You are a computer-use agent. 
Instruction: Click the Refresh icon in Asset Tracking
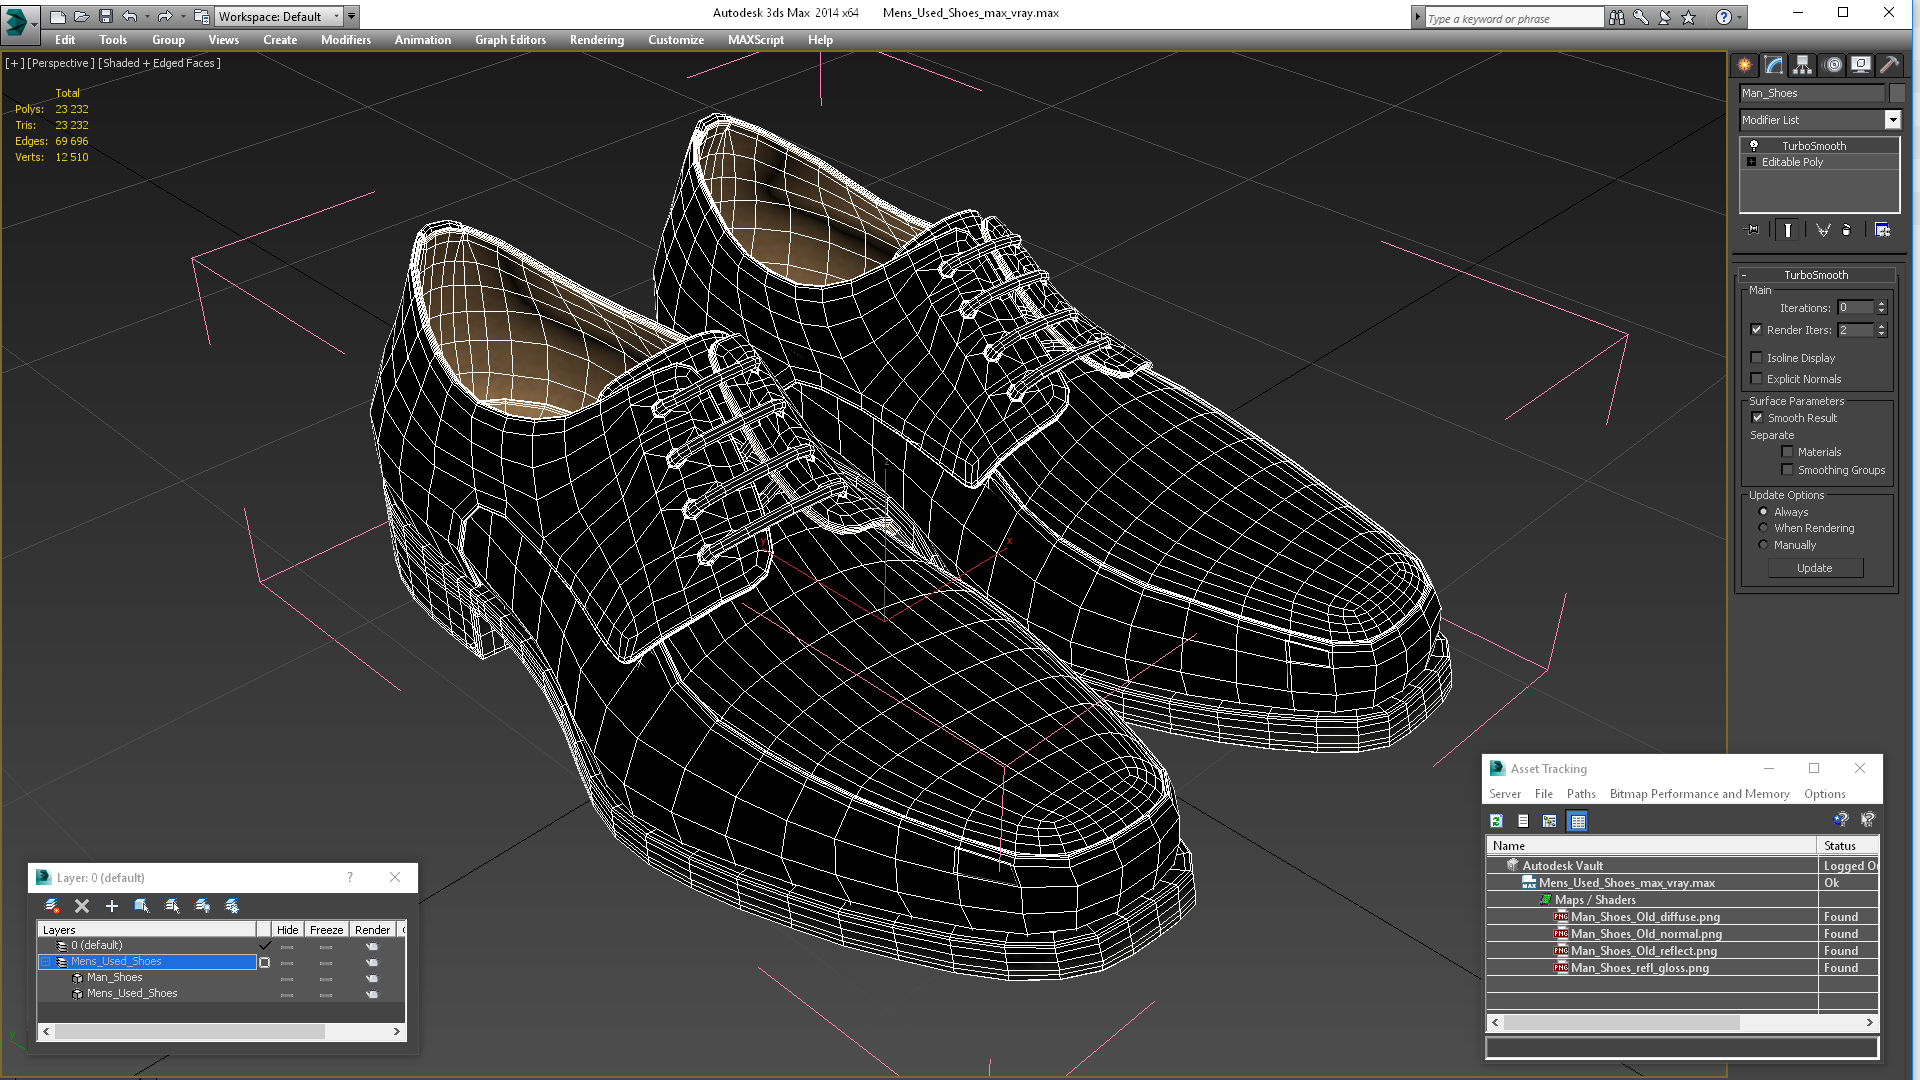1497,821
